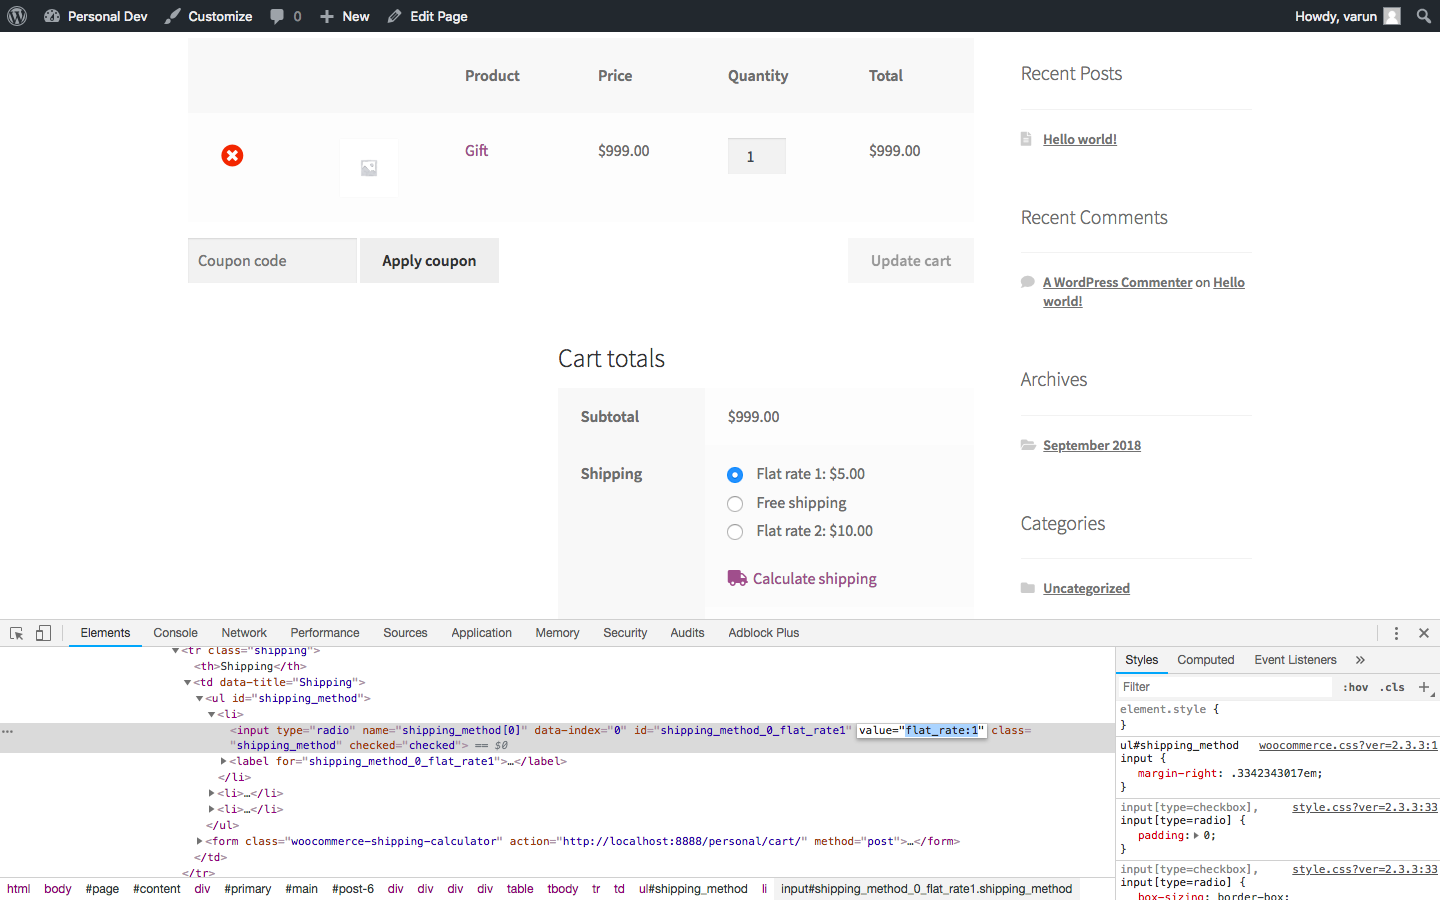Viewport: 1440px width, 900px height.
Task: Open the Uncategorized category
Action: click(1086, 588)
